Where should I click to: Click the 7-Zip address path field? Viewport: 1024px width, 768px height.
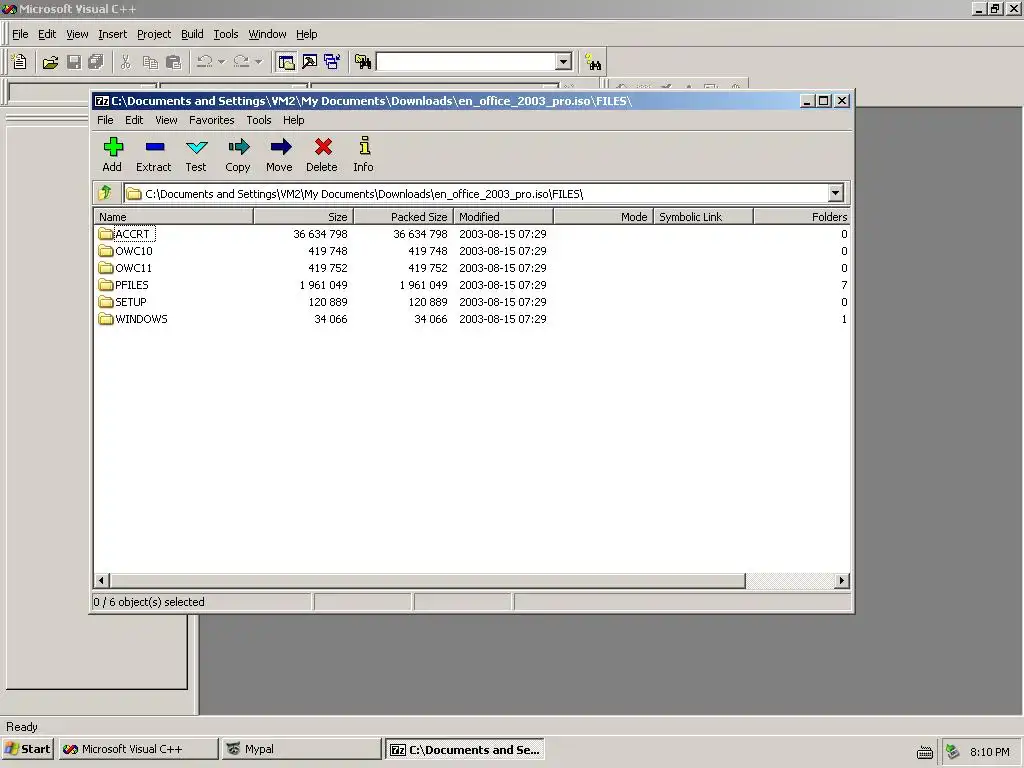(476, 193)
